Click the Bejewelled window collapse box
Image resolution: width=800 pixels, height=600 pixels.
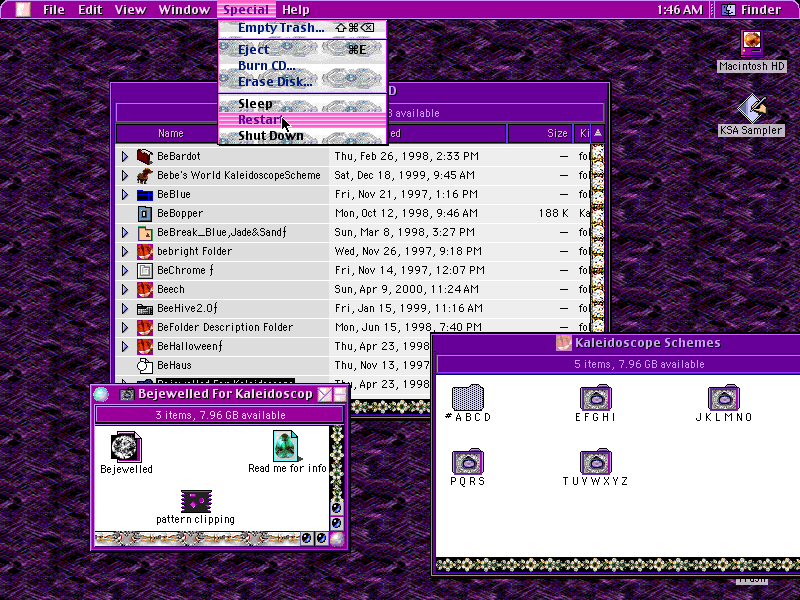coord(339,394)
